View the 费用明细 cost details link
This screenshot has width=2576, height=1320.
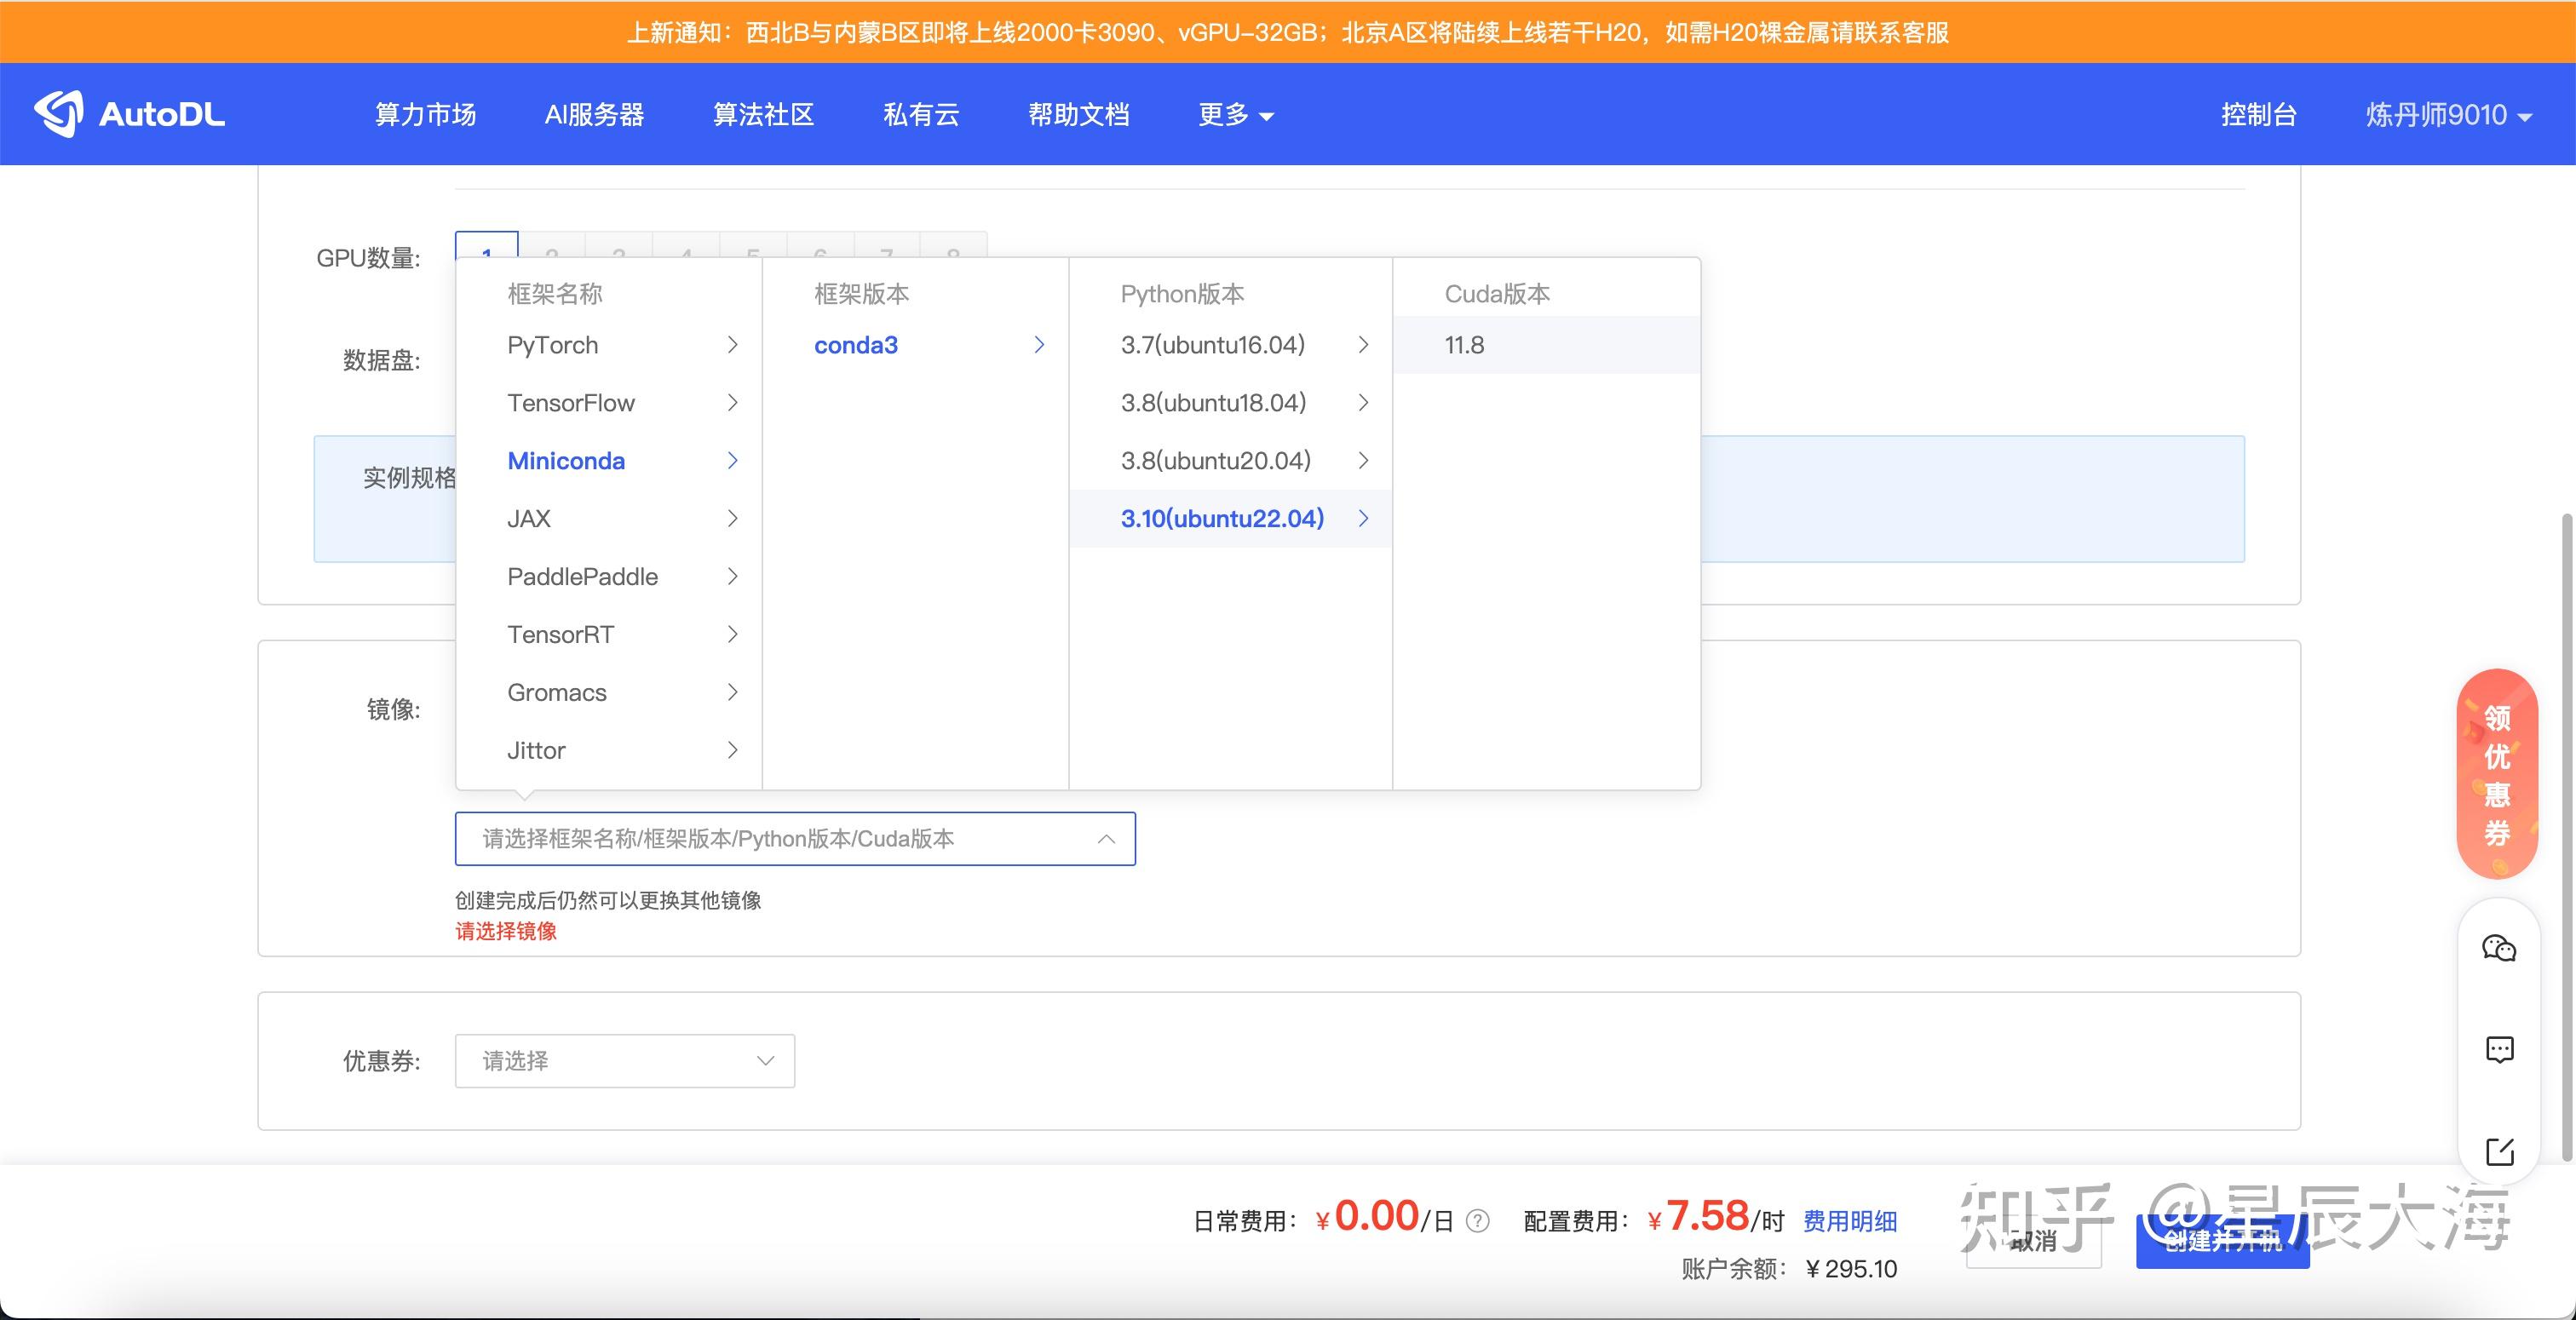coord(1849,1220)
